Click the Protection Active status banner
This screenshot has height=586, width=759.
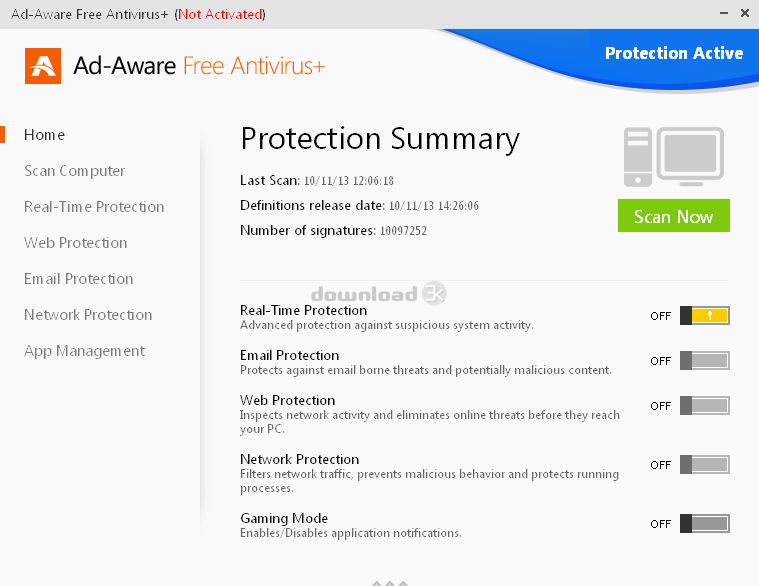tap(673, 53)
